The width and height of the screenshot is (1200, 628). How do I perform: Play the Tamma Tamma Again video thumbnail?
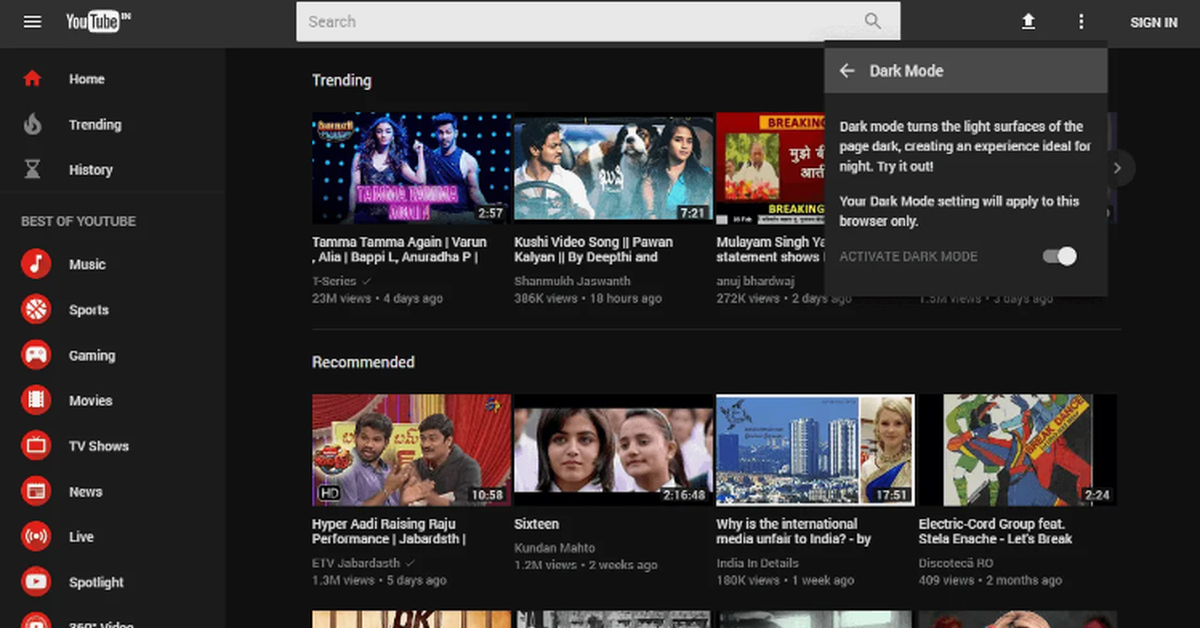[411, 168]
